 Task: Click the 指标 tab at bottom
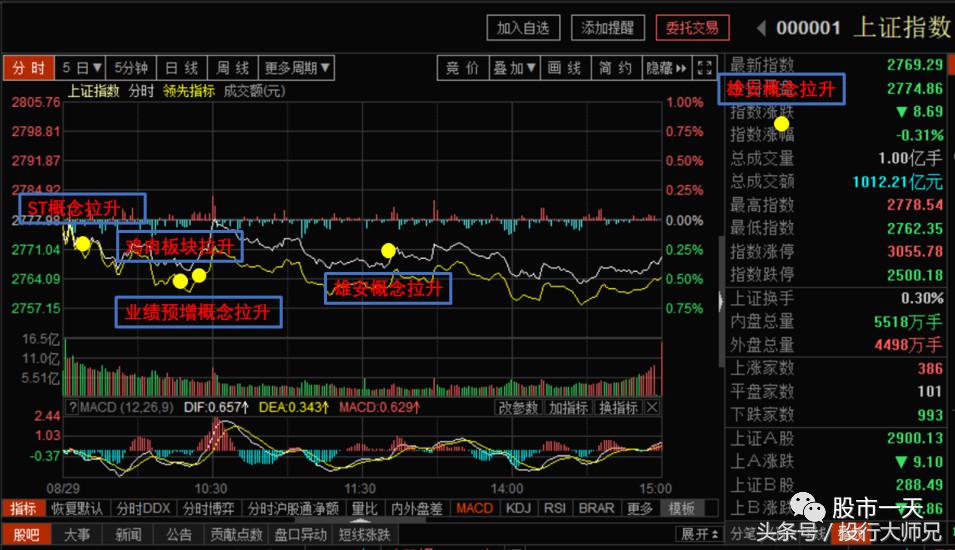pyautogui.click(x=24, y=508)
